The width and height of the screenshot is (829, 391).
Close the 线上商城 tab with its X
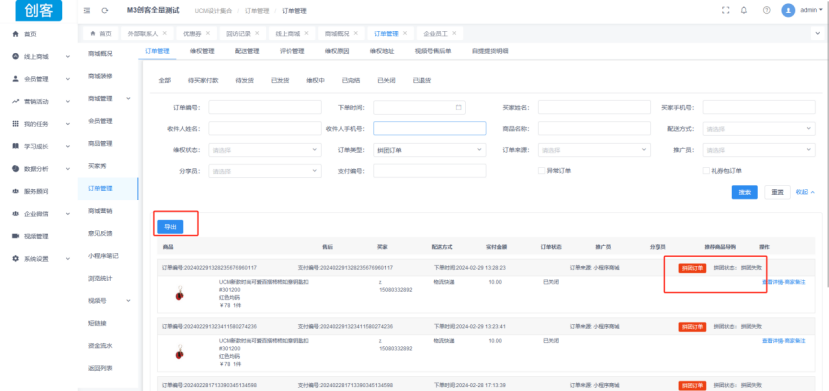pyautogui.click(x=307, y=33)
